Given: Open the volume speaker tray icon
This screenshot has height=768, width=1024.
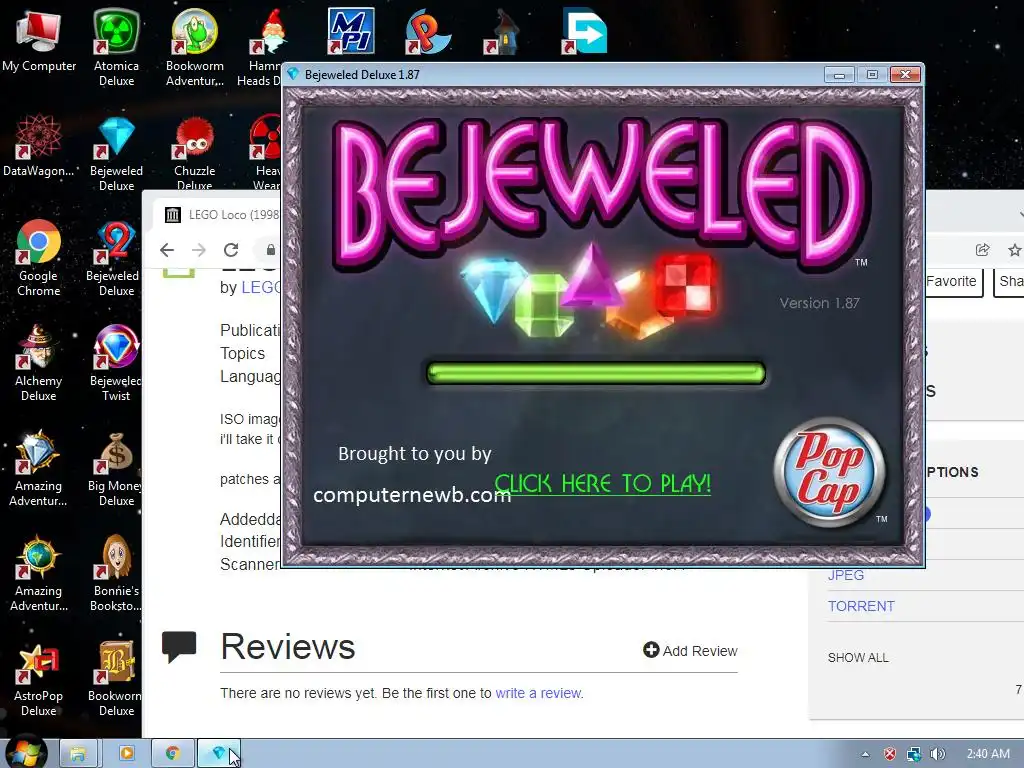Looking at the screenshot, I should (x=937, y=754).
